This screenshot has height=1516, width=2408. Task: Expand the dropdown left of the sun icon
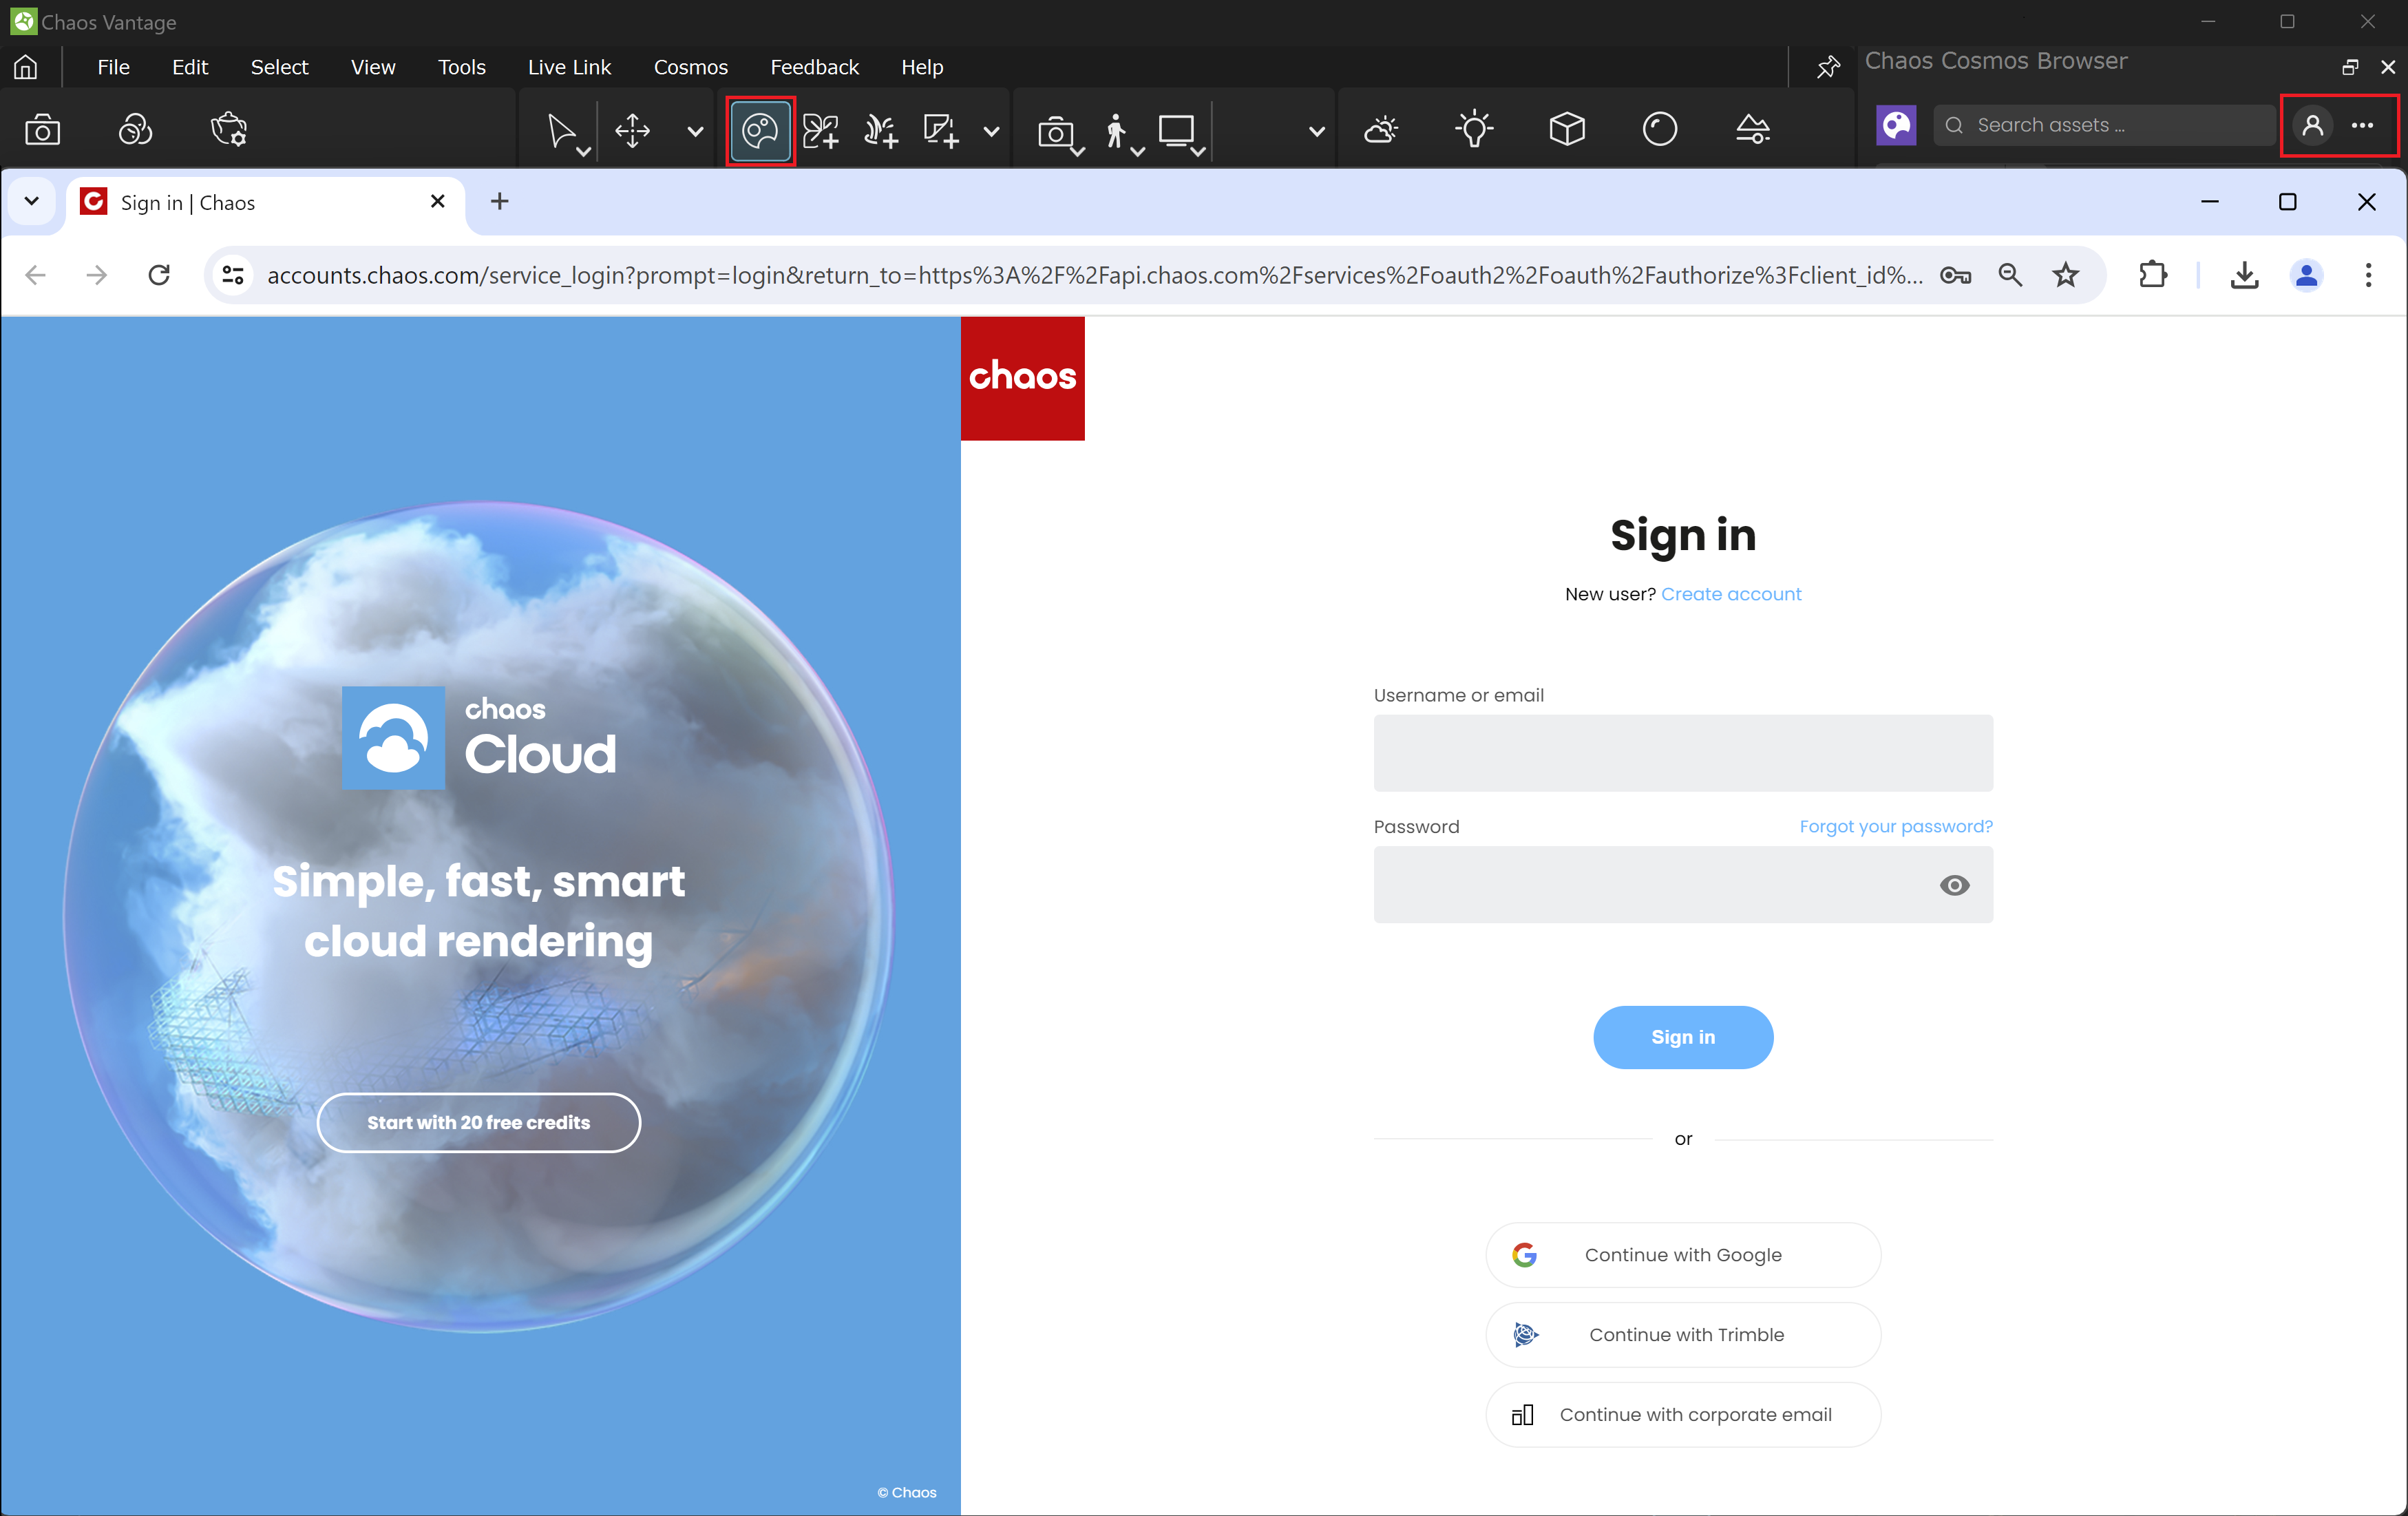click(1317, 131)
